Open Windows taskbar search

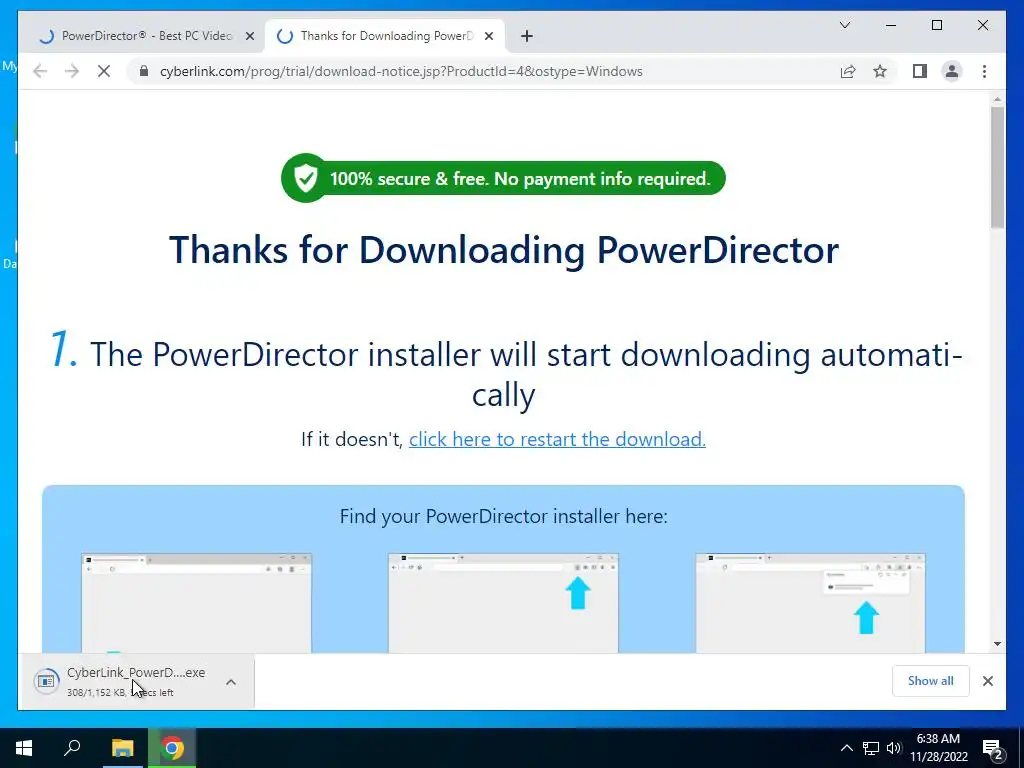coord(72,748)
